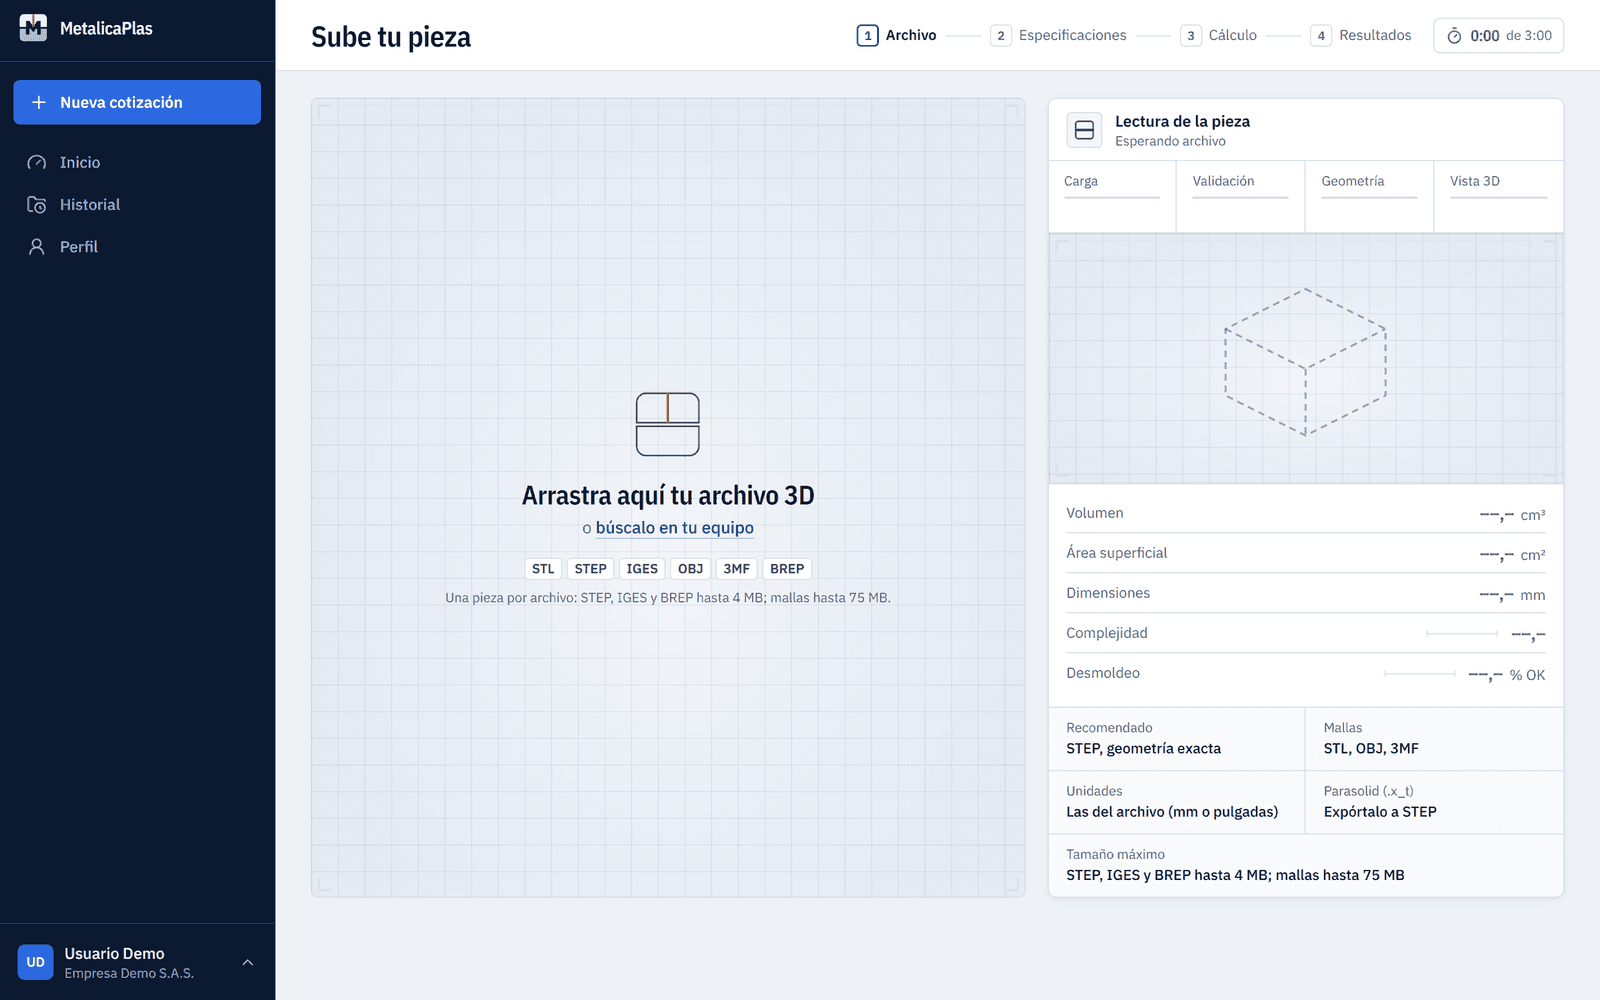Image resolution: width=1600 pixels, height=1000 pixels.
Task: Click the text STEP, geometría exacta
Action: click(1144, 749)
